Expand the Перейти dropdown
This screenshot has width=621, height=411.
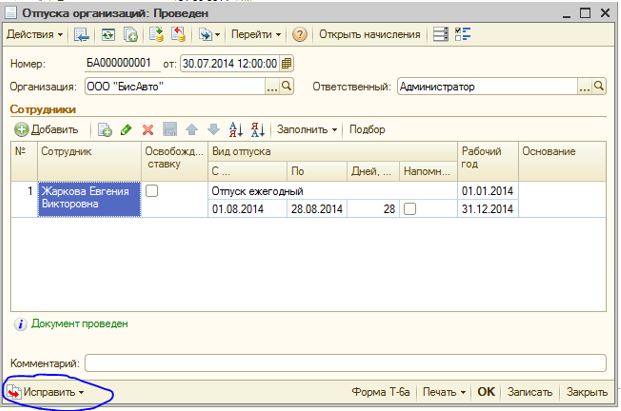coord(256,35)
